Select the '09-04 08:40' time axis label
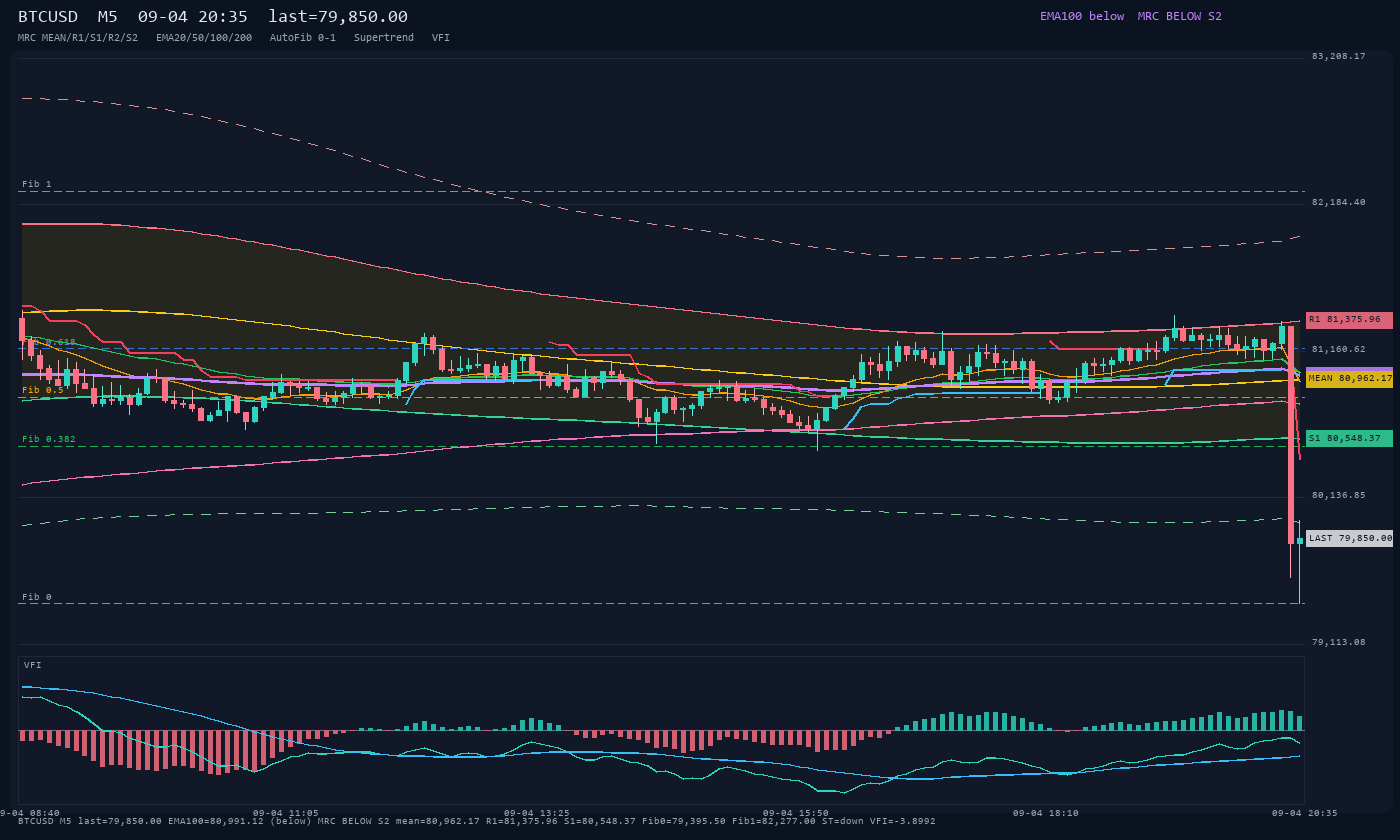 (x=30, y=814)
